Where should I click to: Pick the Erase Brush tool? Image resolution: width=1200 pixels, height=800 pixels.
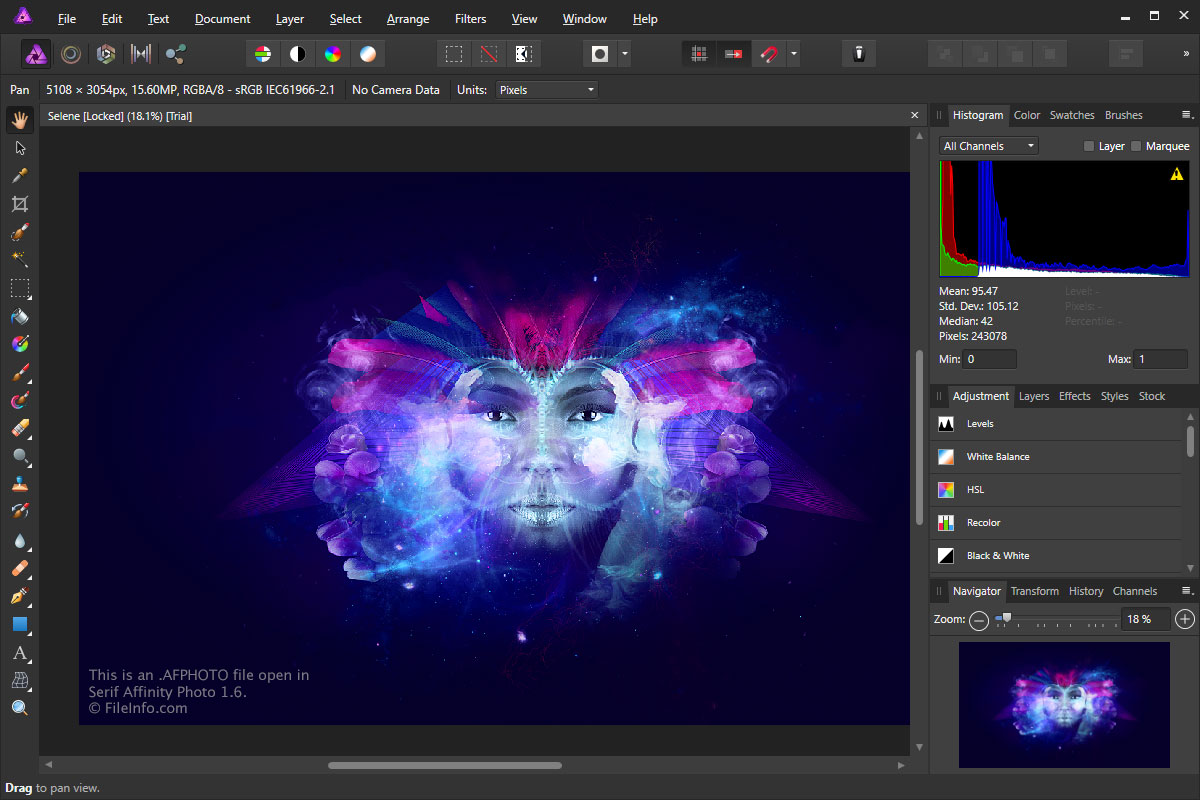(20, 429)
